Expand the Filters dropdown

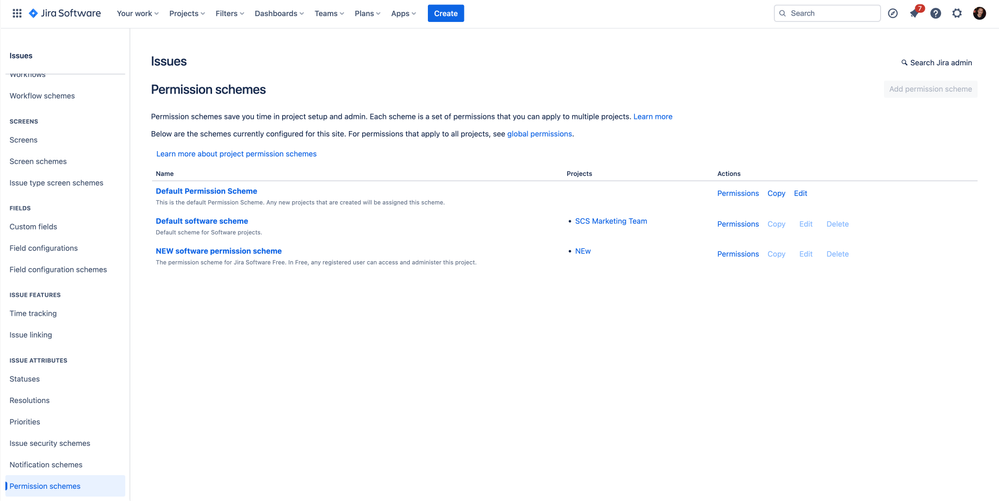(x=230, y=13)
